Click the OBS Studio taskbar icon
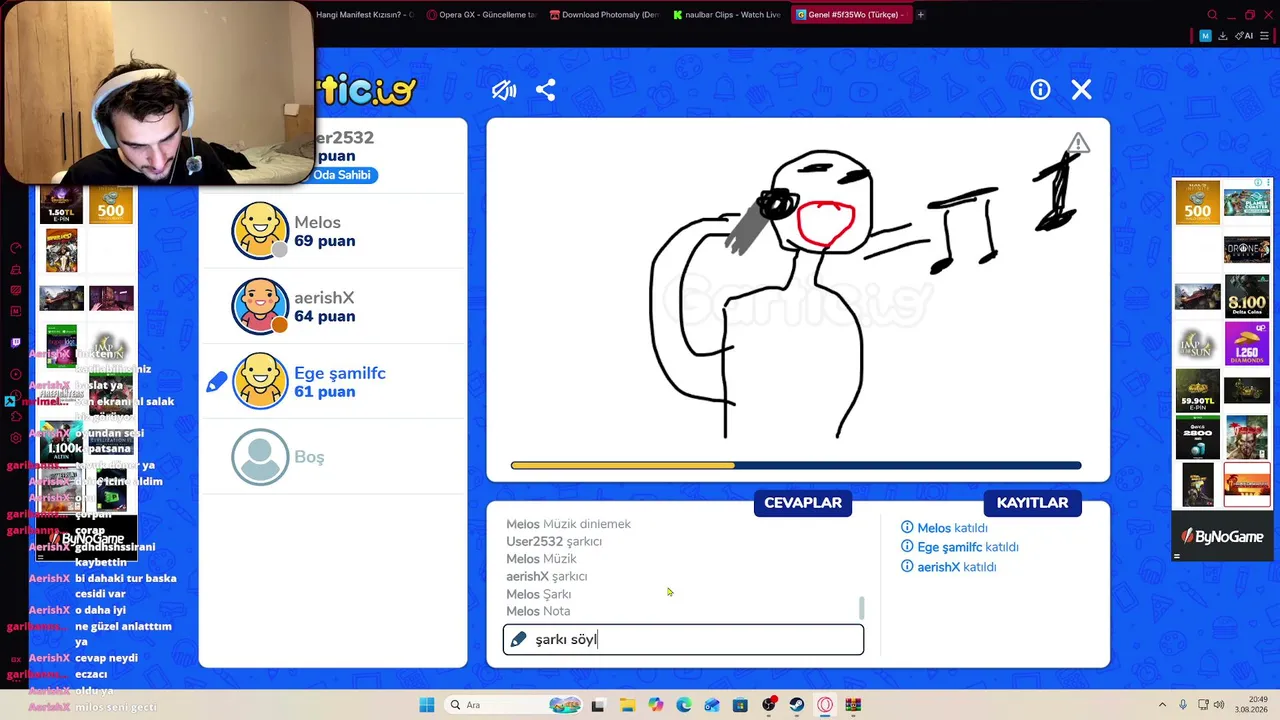Image resolution: width=1280 pixels, height=720 pixels. click(768, 705)
